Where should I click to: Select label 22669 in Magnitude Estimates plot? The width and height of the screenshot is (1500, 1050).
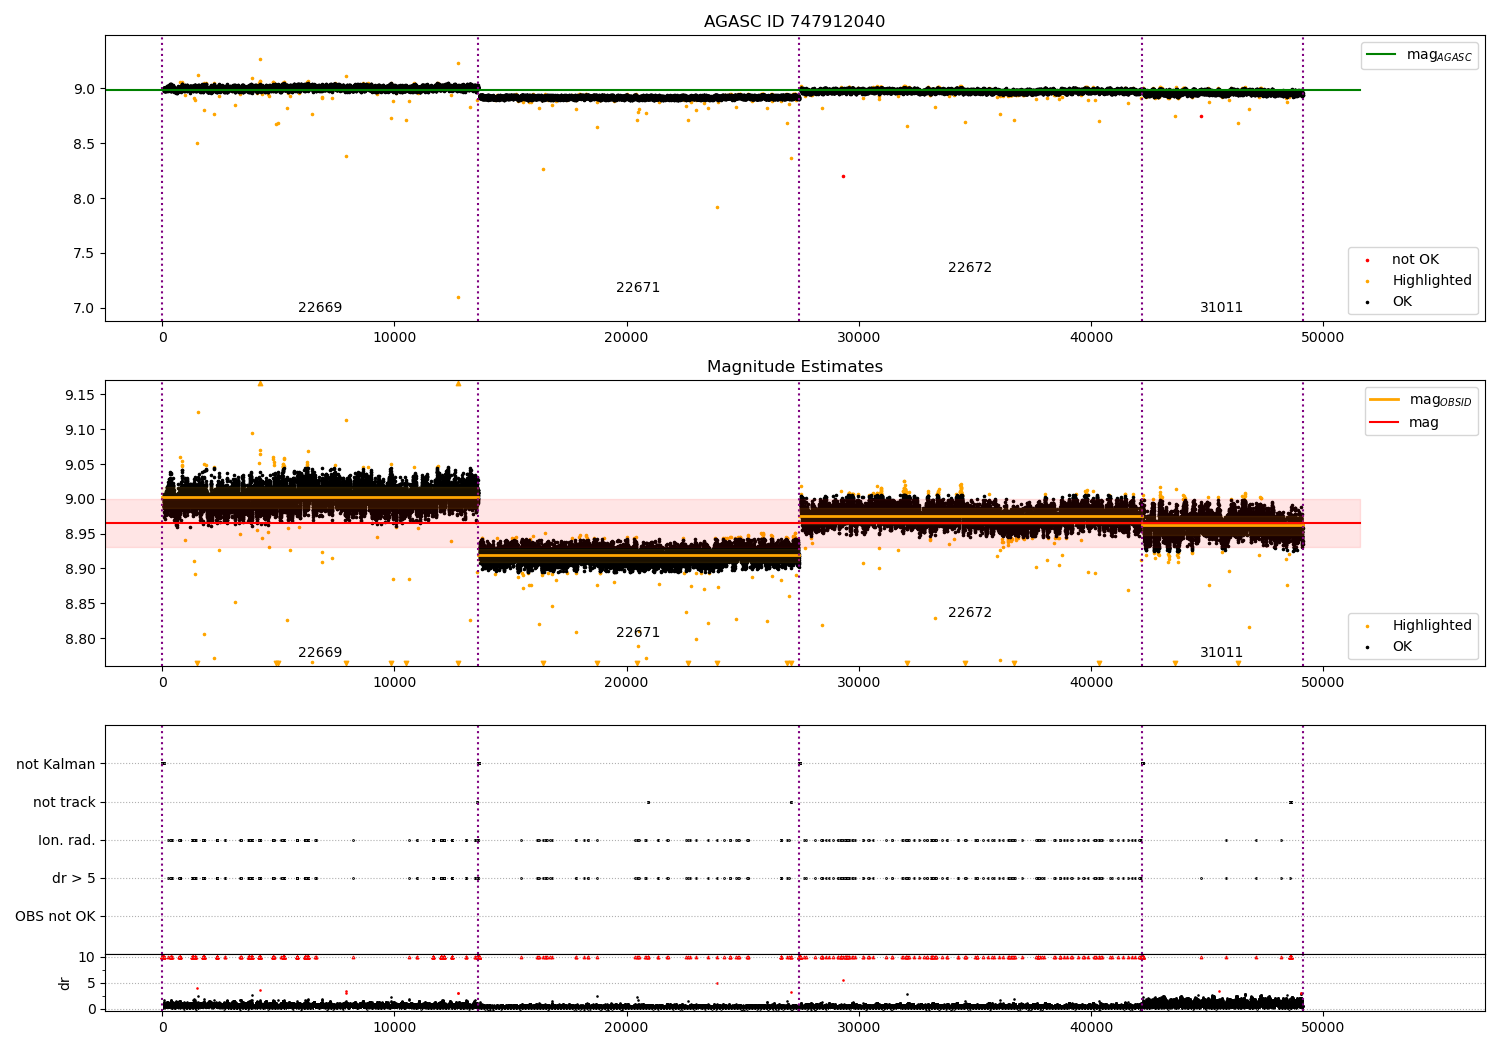click(320, 653)
